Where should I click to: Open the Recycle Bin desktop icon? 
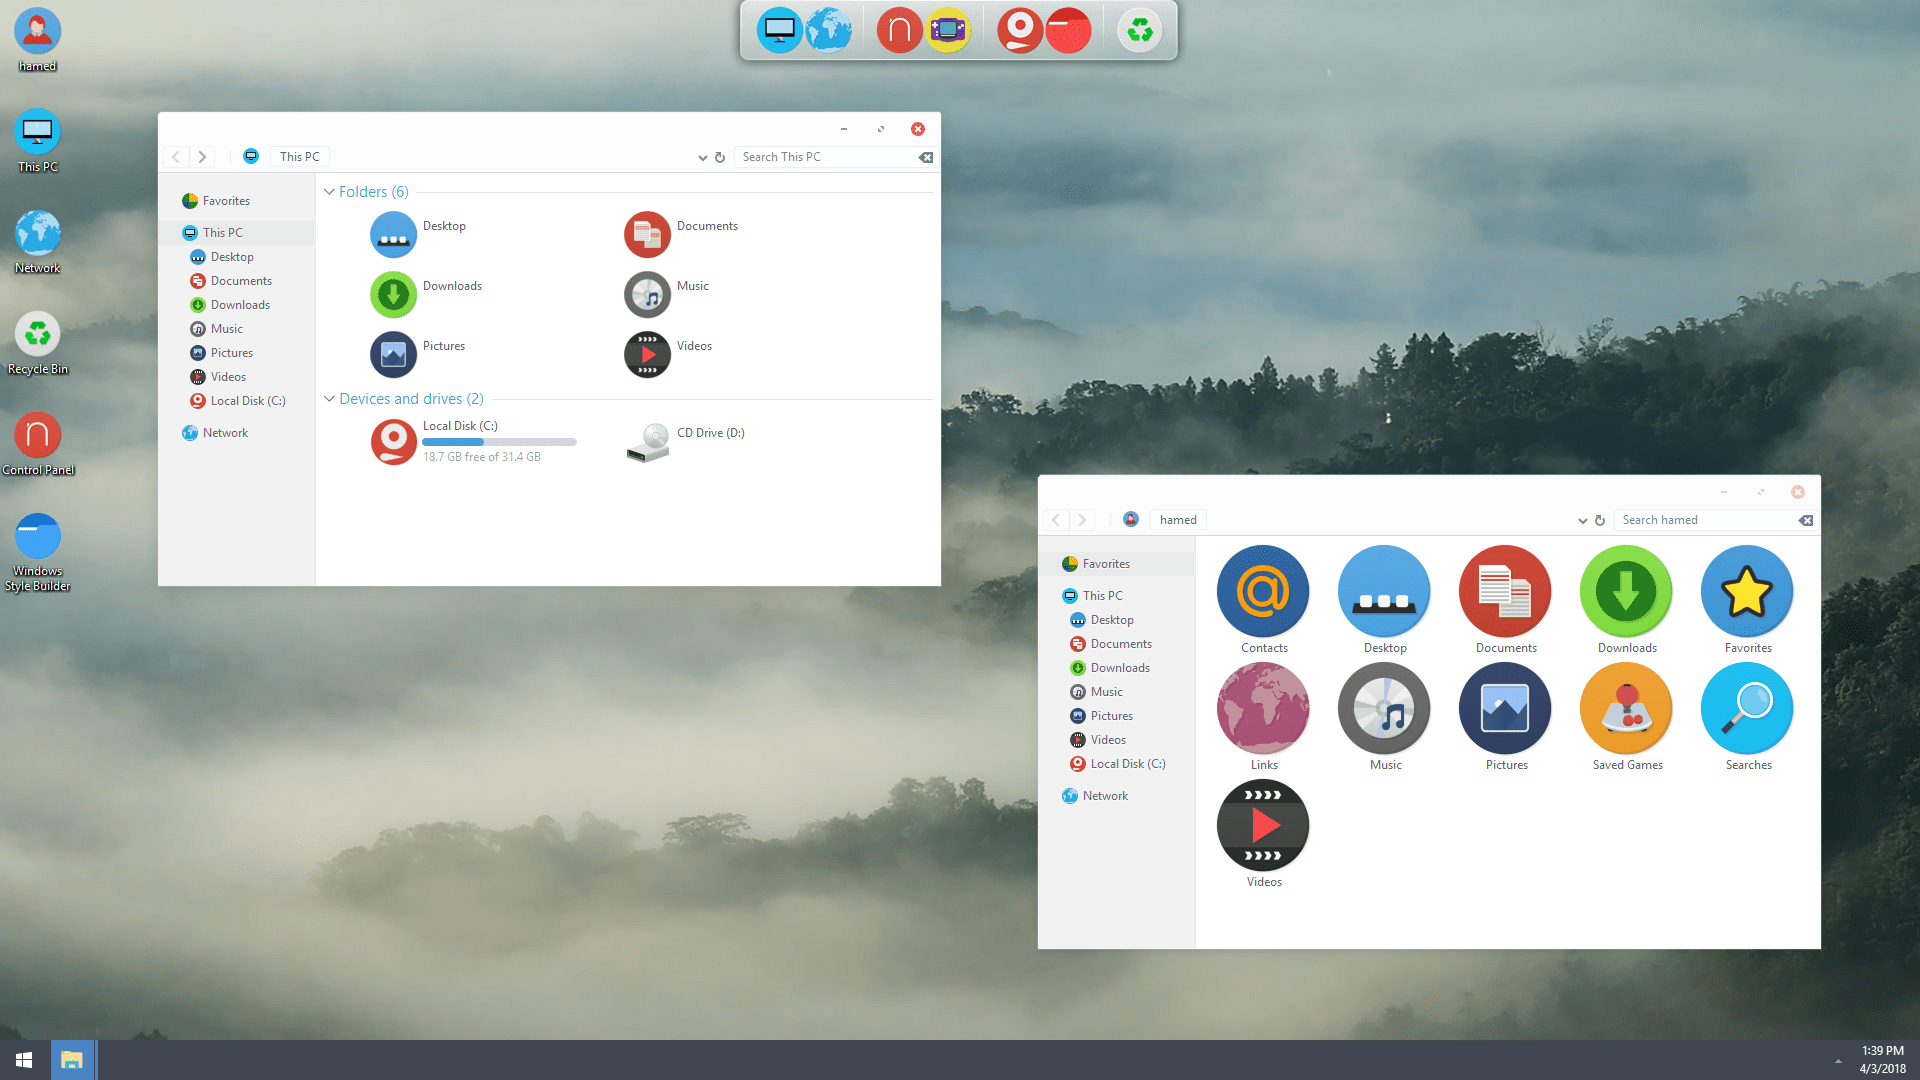(37, 332)
